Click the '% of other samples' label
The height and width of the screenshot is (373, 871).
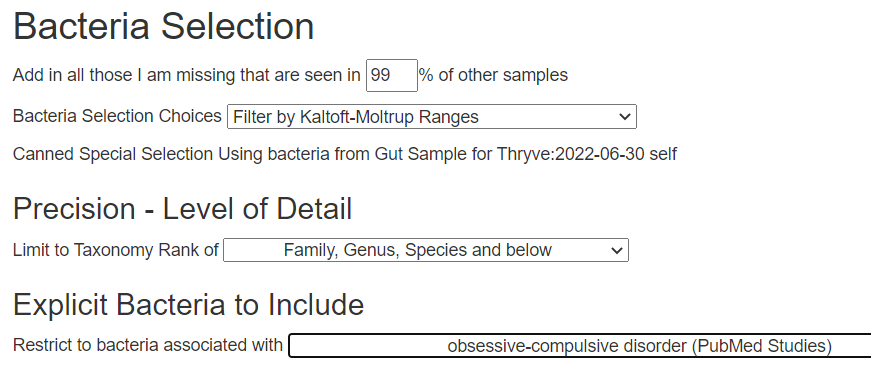494,75
